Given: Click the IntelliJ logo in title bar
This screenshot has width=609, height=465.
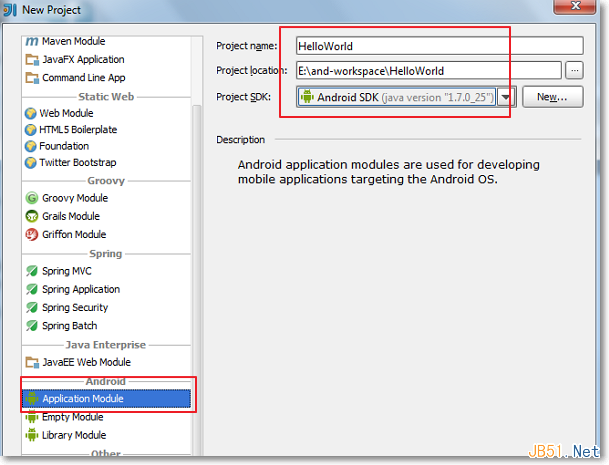Looking at the screenshot, I should pos(10,10).
